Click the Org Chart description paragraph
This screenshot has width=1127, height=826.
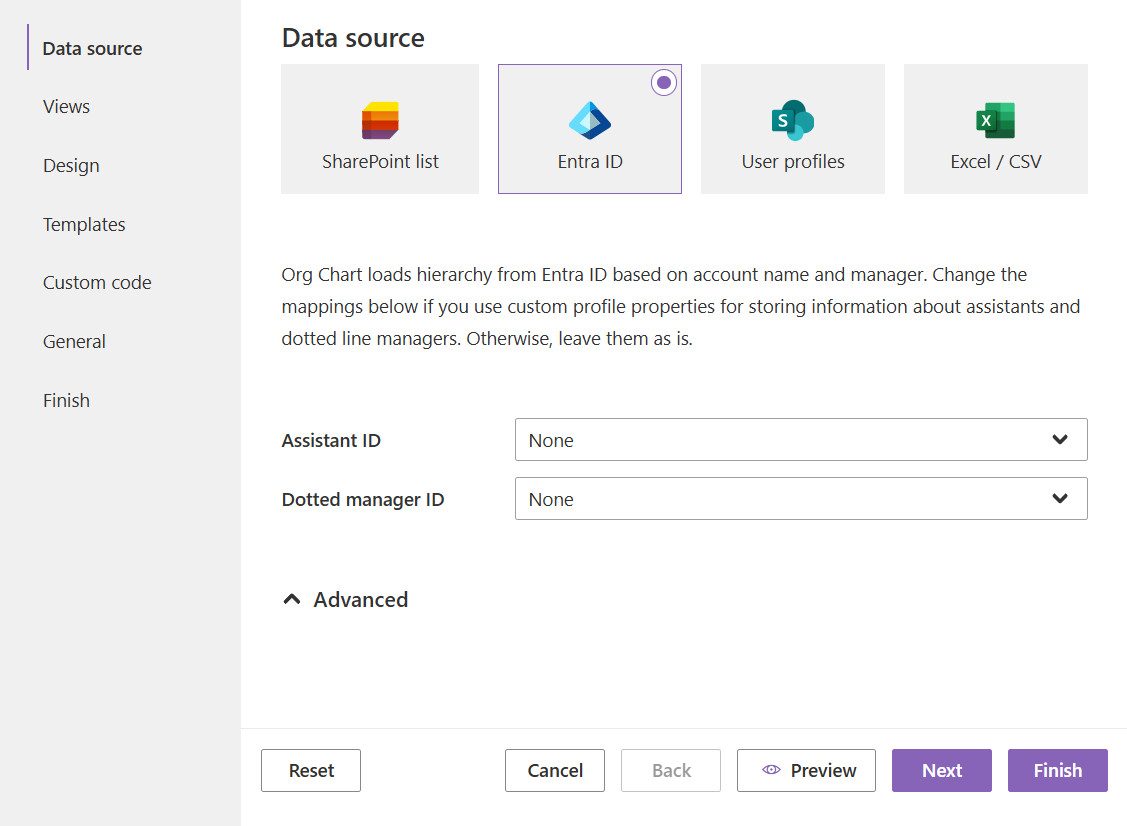point(681,306)
